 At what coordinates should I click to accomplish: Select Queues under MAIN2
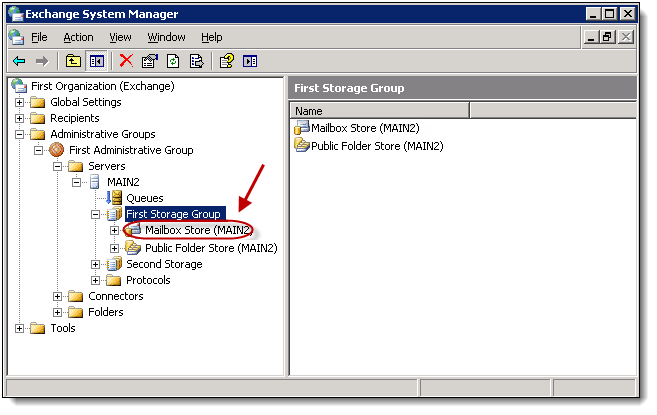pos(145,198)
